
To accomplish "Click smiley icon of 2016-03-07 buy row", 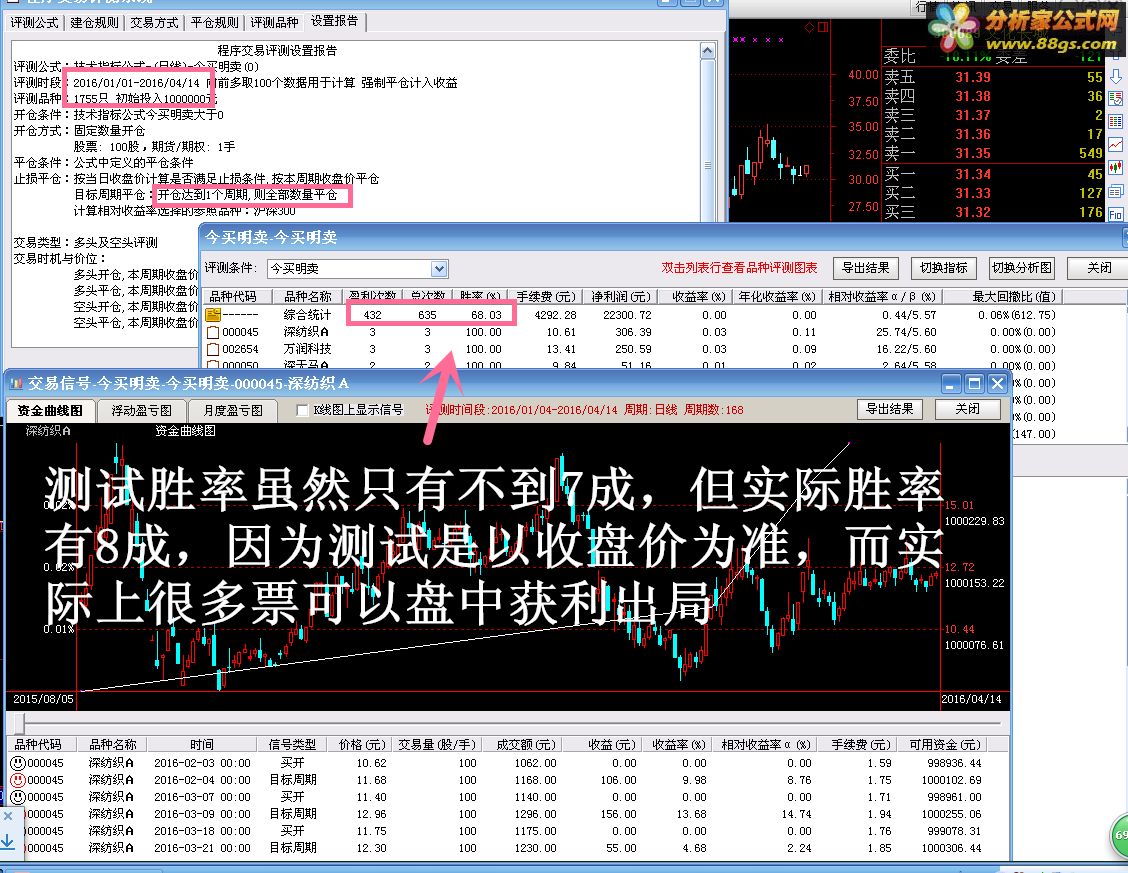I will [18, 797].
